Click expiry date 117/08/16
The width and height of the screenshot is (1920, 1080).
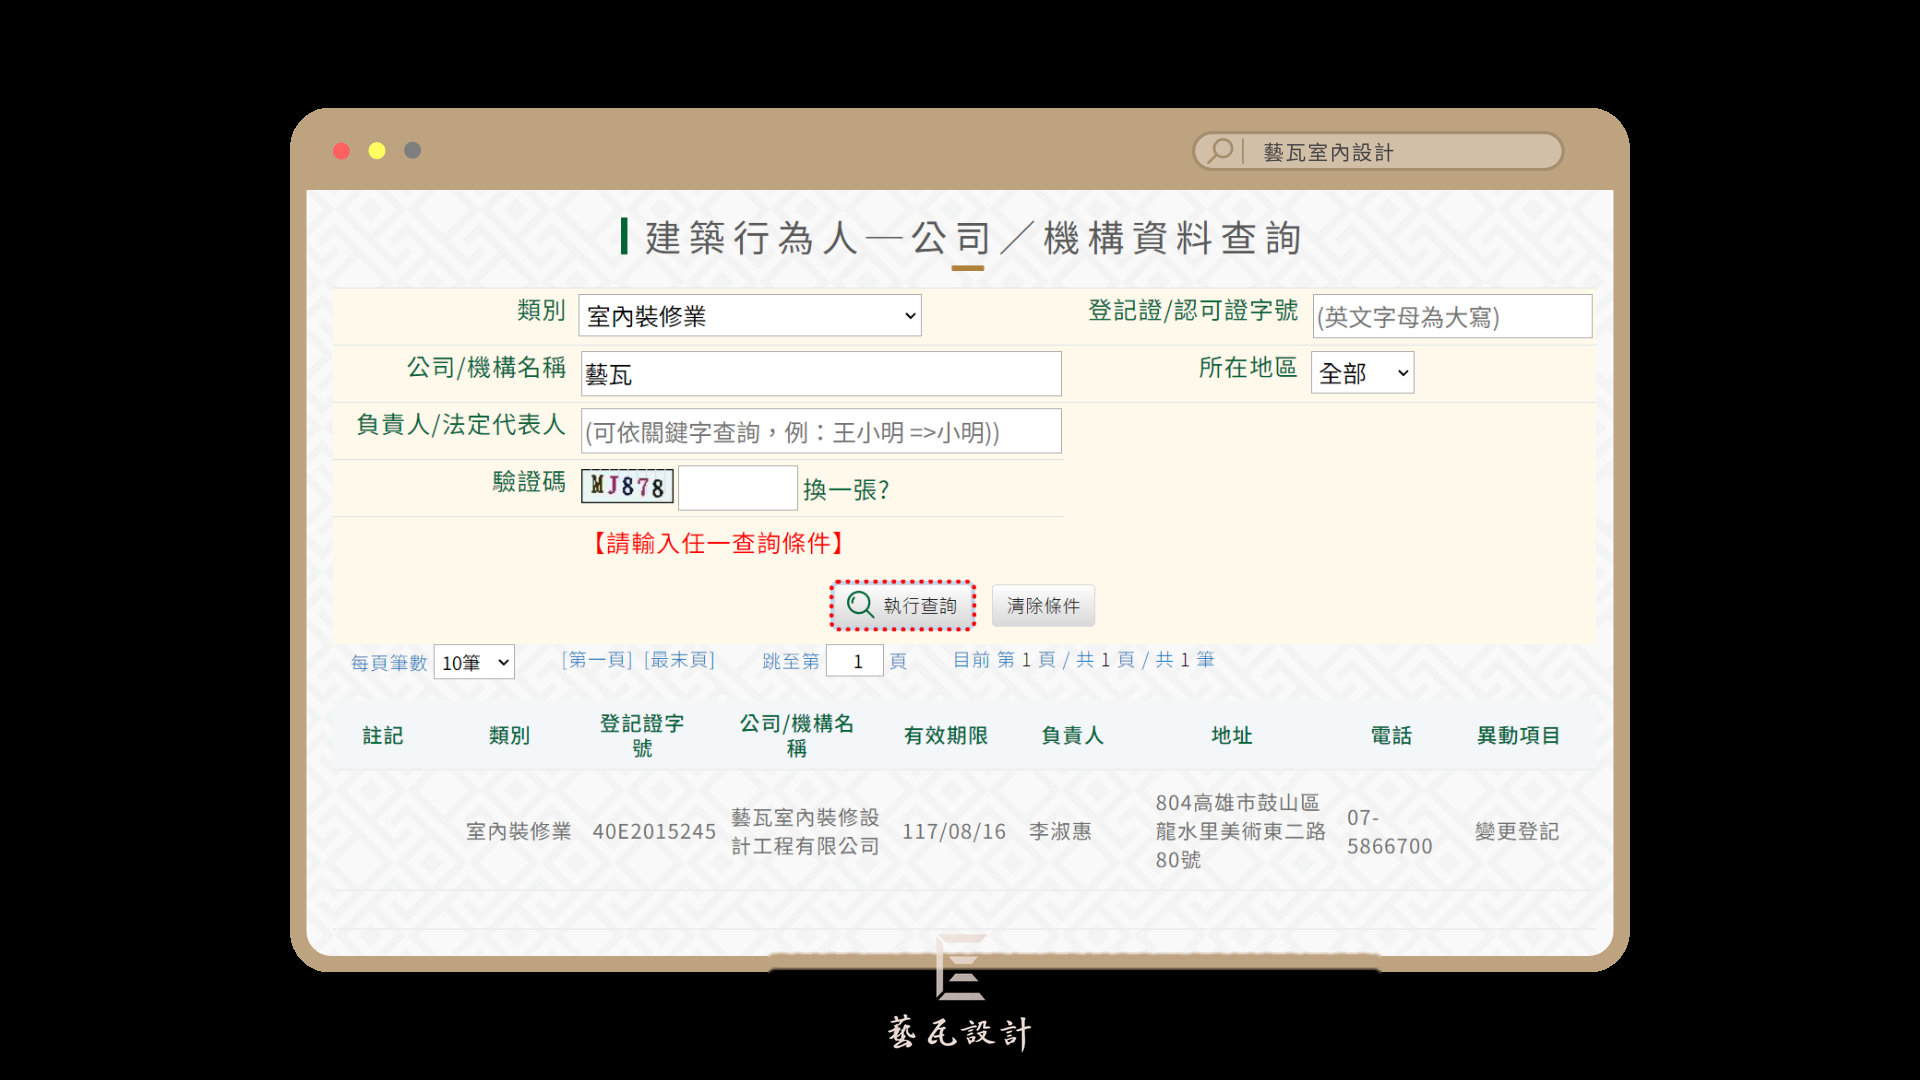[954, 832]
